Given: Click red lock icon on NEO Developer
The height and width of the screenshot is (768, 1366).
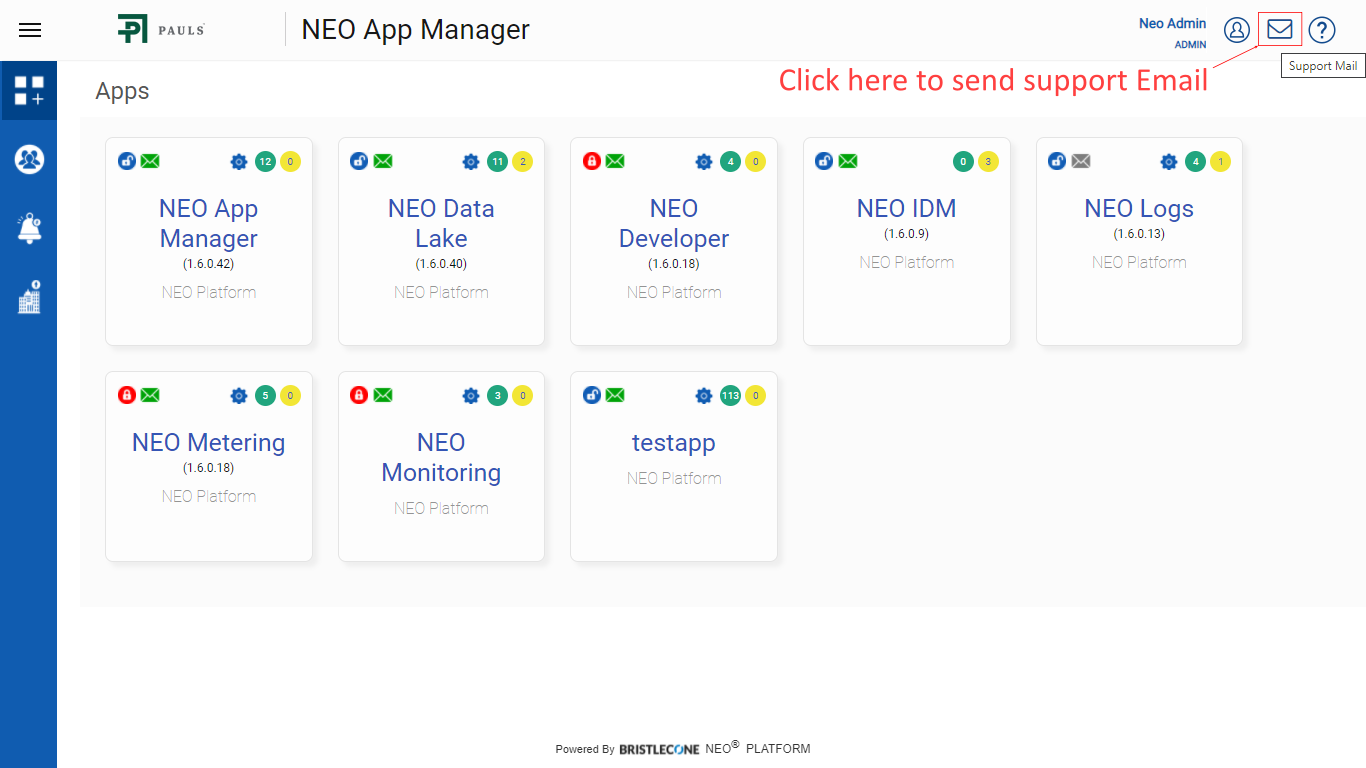Looking at the screenshot, I should [592, 161].
